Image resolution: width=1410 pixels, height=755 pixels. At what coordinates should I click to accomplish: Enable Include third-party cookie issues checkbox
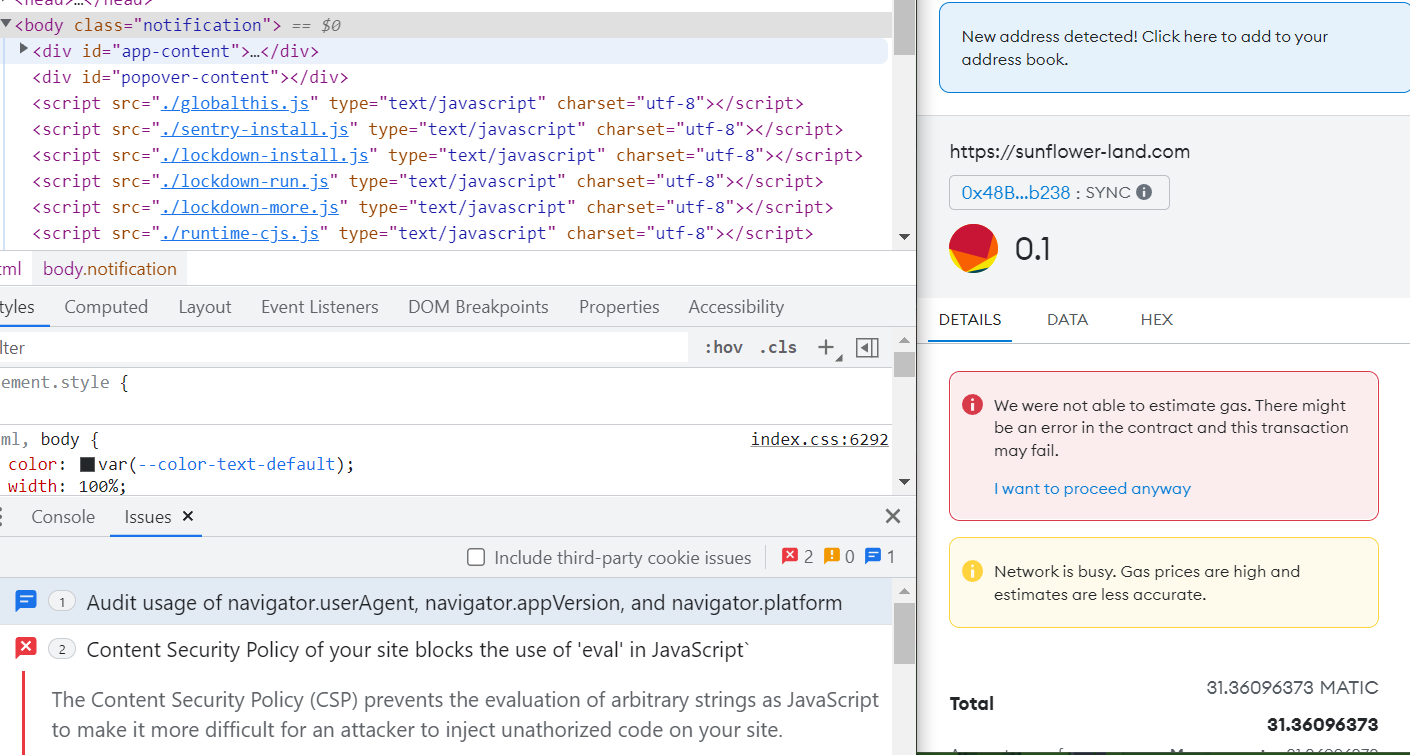(476, 557)
